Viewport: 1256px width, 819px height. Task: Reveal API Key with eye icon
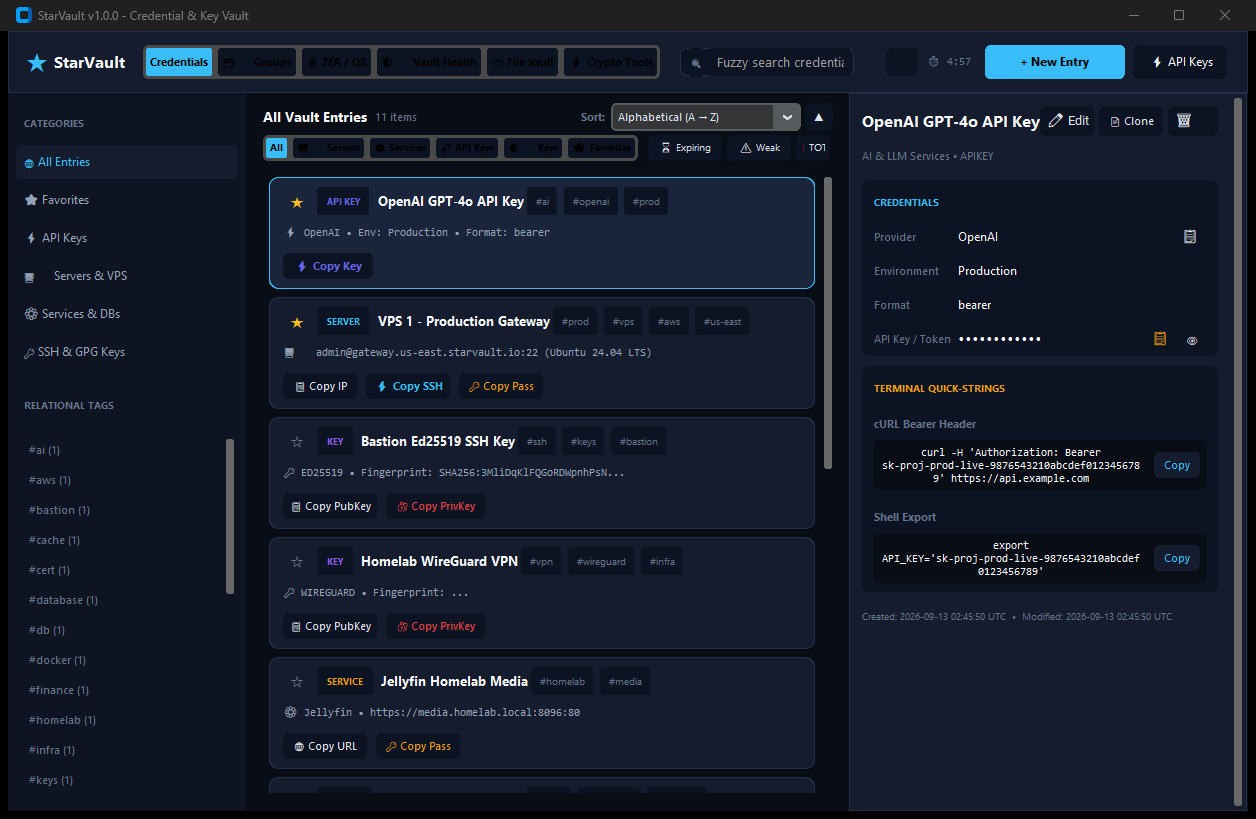[x=1192, y=340]
